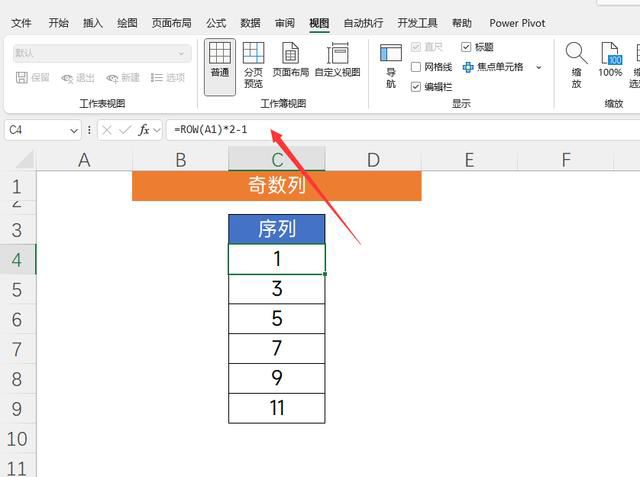Switch to the Review (审阅) tab

click(x=284, y=23)
